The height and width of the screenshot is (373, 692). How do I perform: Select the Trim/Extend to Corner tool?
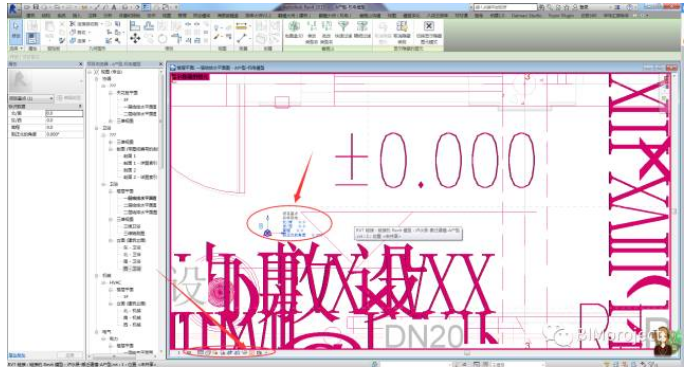pyautogui.click(x=177, y=38)
